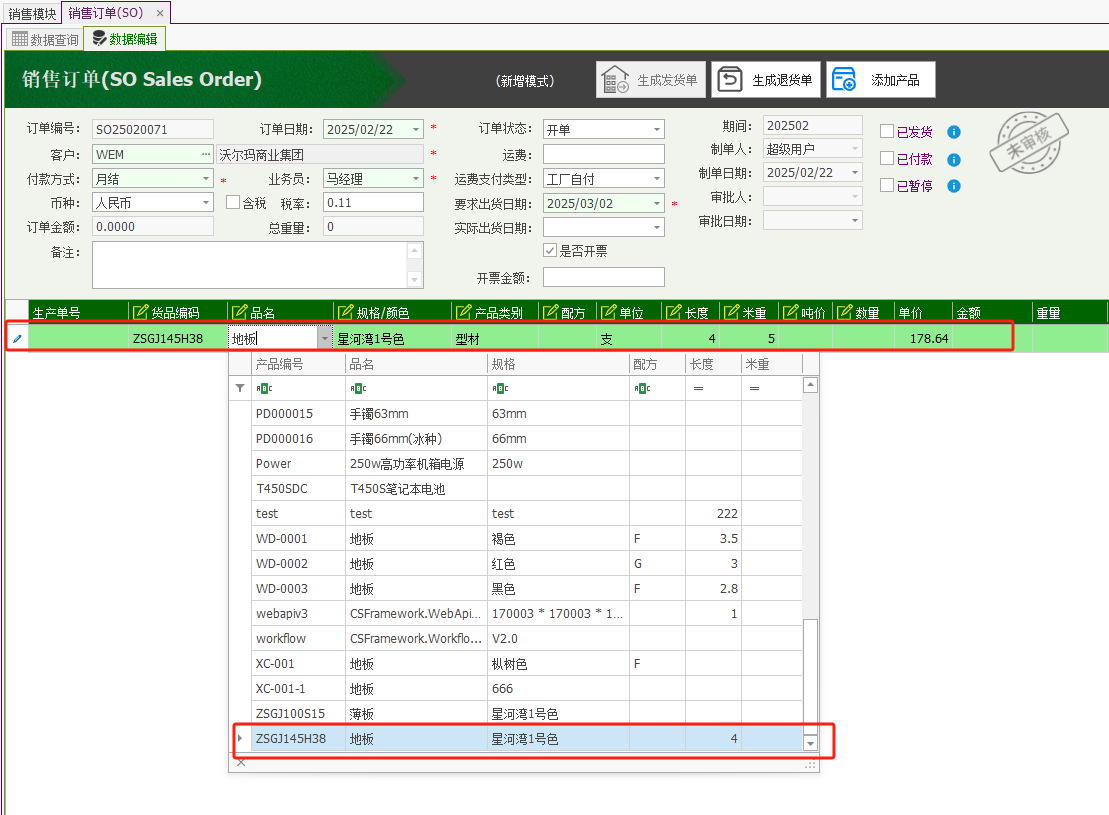Open the 数据查询 tab

[45, 39]
